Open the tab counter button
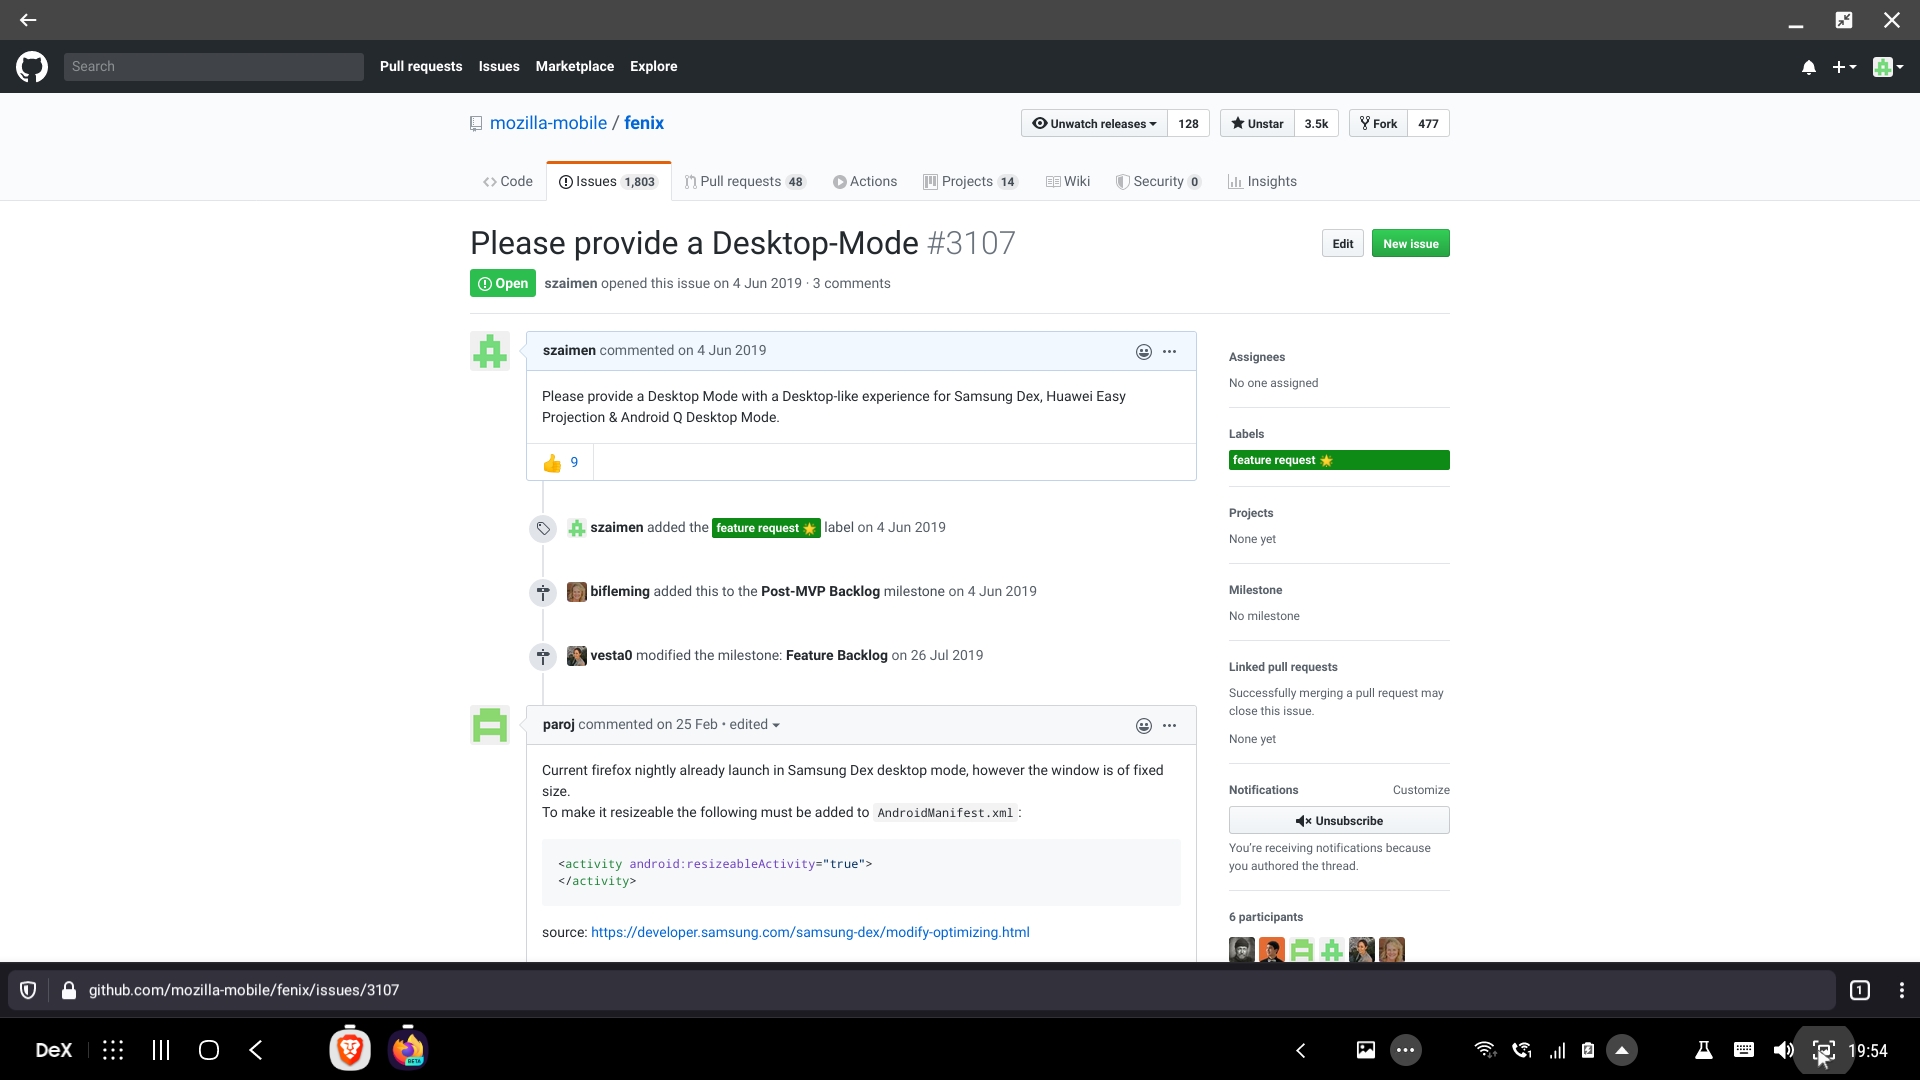Viewport: 1920px width, 1080px height. pyautogui.click(x=1860, y=990)
